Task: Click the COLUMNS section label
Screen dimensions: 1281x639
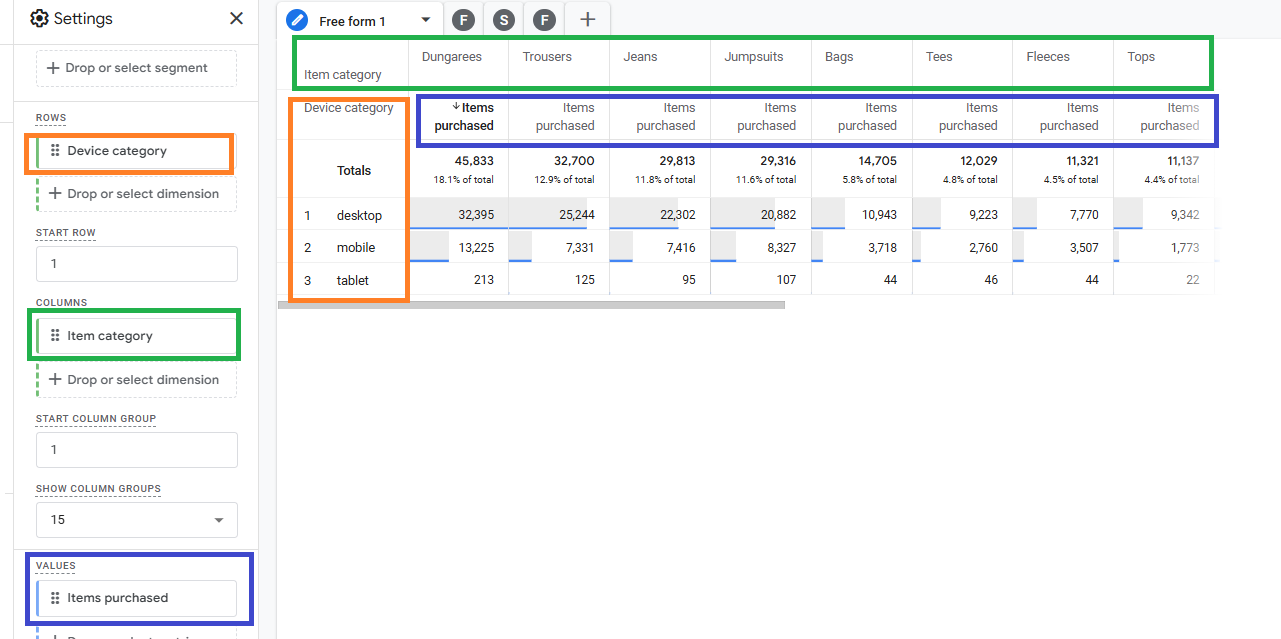Action: 62,303
